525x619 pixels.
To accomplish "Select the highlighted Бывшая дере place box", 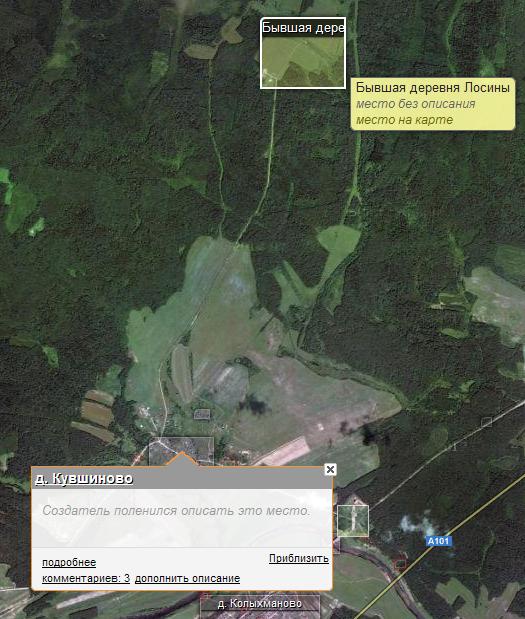I will (x=303, y=53).
